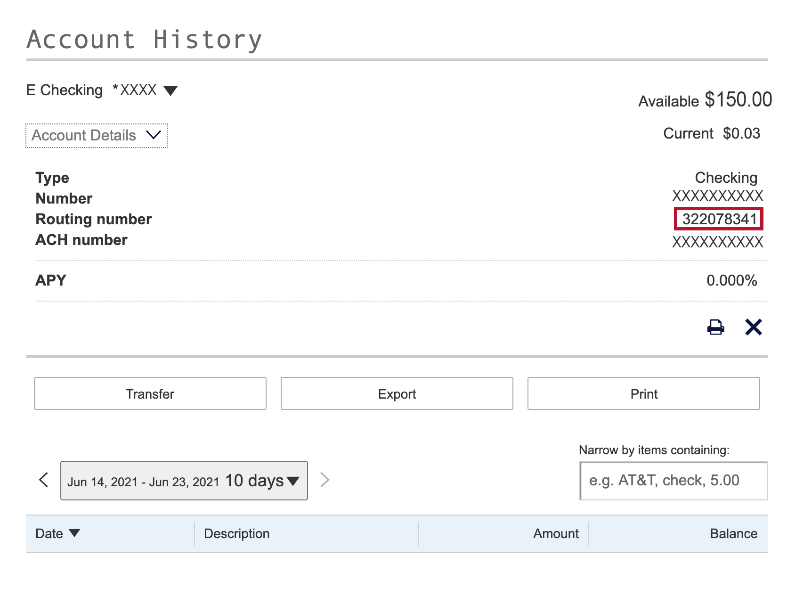Screen dimensions: 795x589
Task: Click the APY 0.000% value
Action: pyautogui.click(x=731, y=281)
